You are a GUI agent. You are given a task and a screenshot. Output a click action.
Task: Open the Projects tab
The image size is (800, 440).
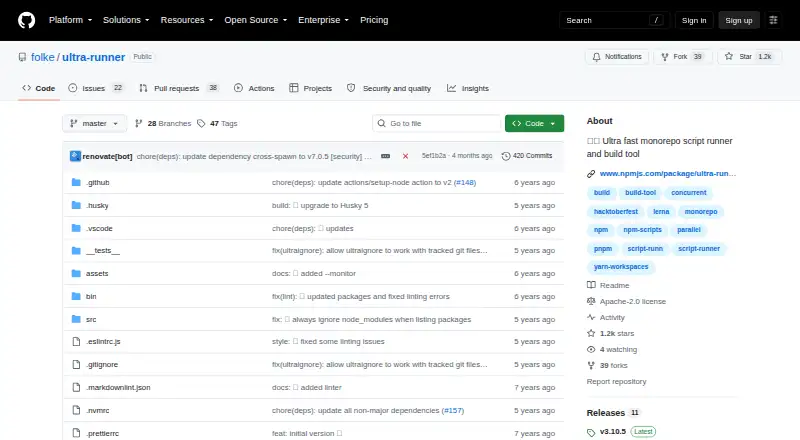pyautogui.click(x=310, y=88)
